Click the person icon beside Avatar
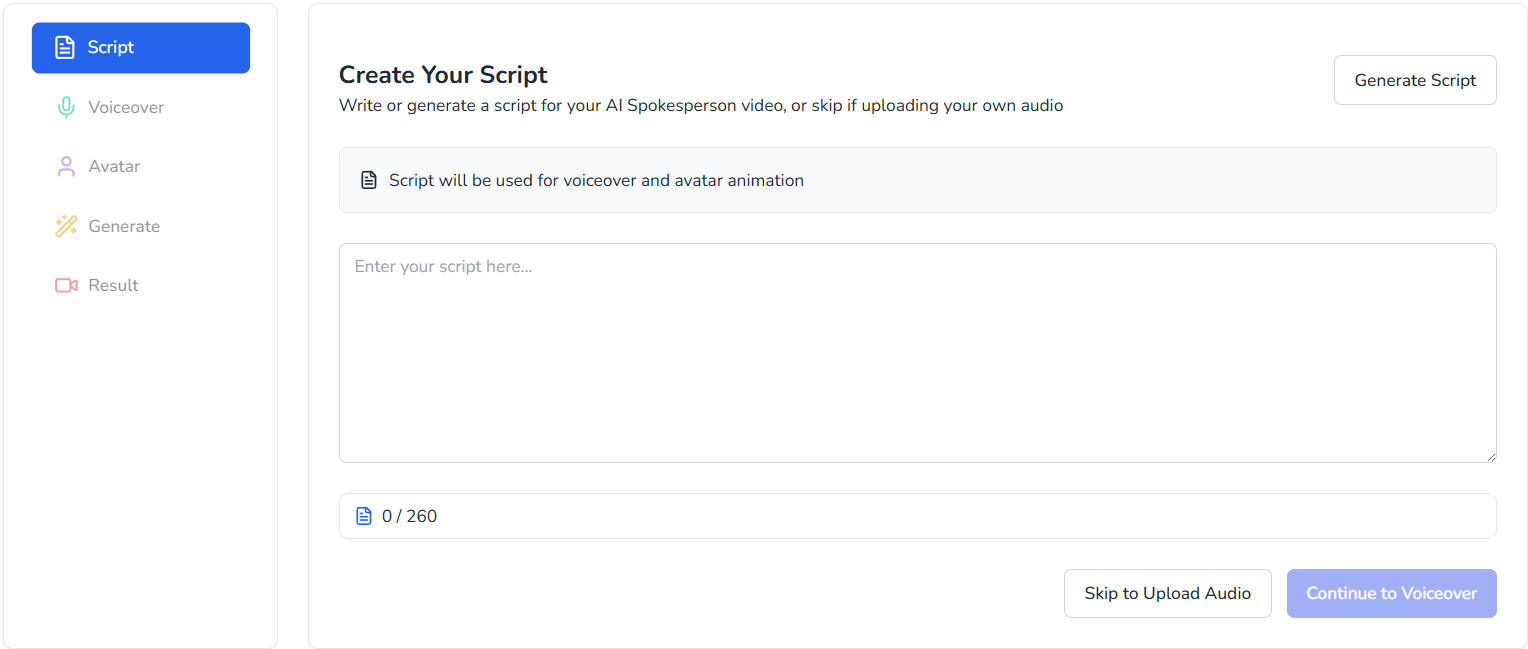The height and width of the screenshot is (649, 1528). 66,167
